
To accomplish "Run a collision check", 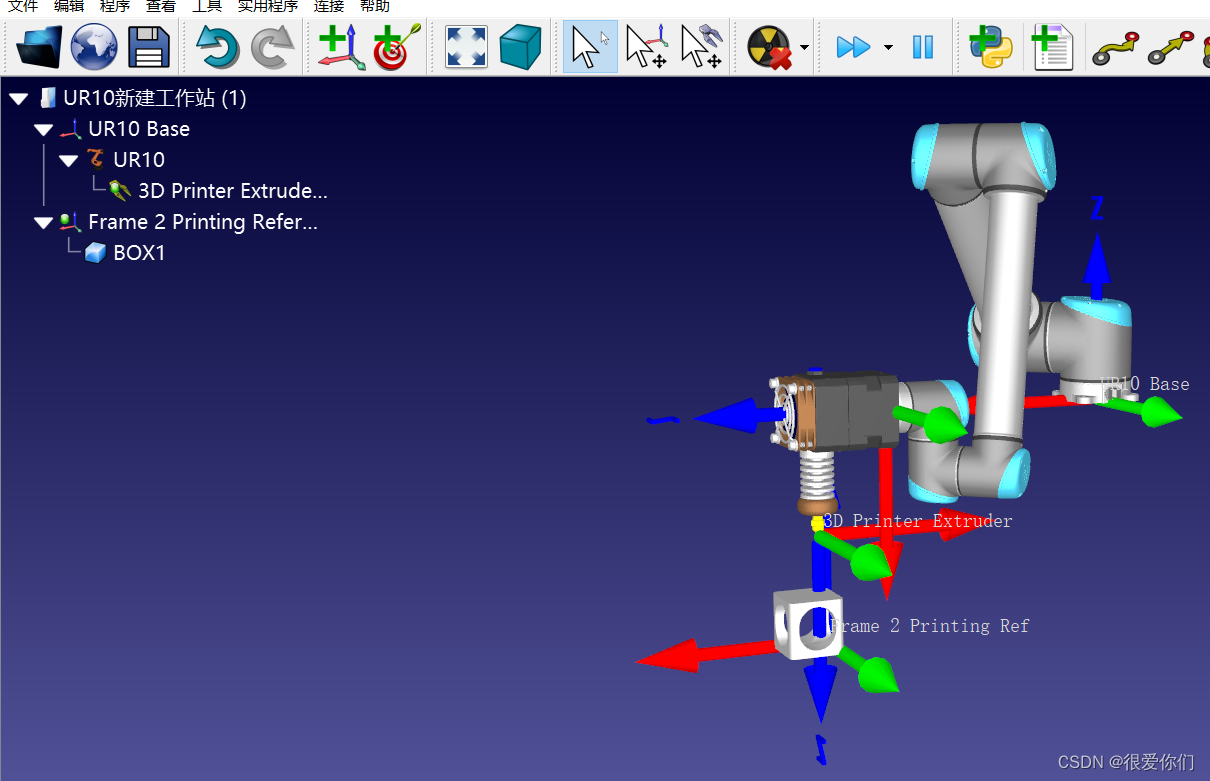I will coord(768,46).
